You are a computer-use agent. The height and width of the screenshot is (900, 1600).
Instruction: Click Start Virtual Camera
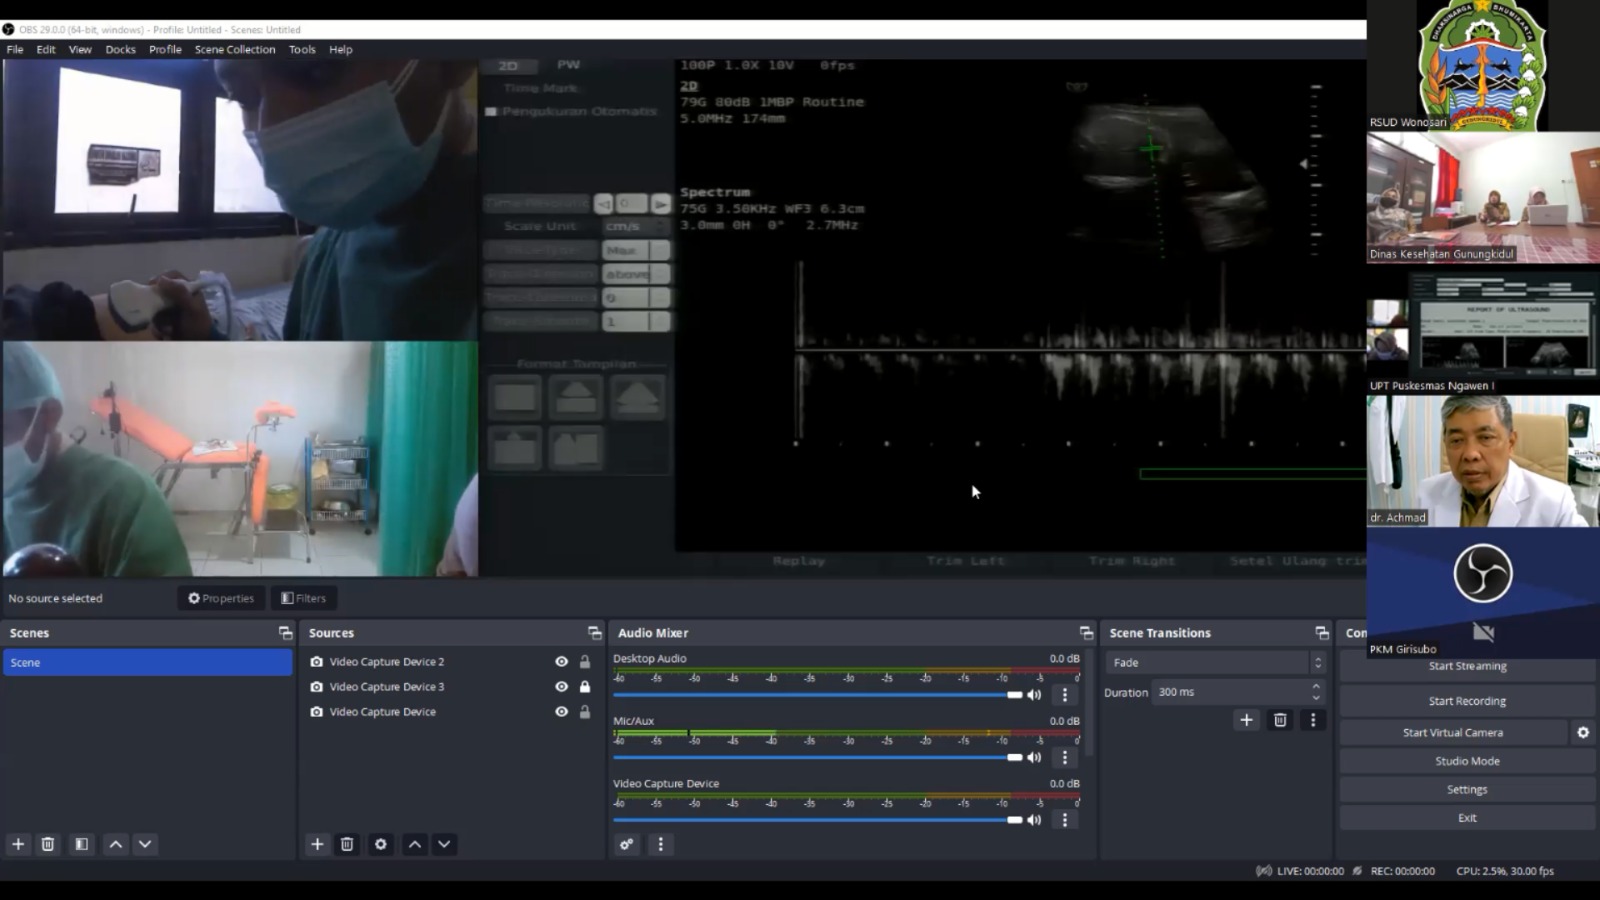1453,732
